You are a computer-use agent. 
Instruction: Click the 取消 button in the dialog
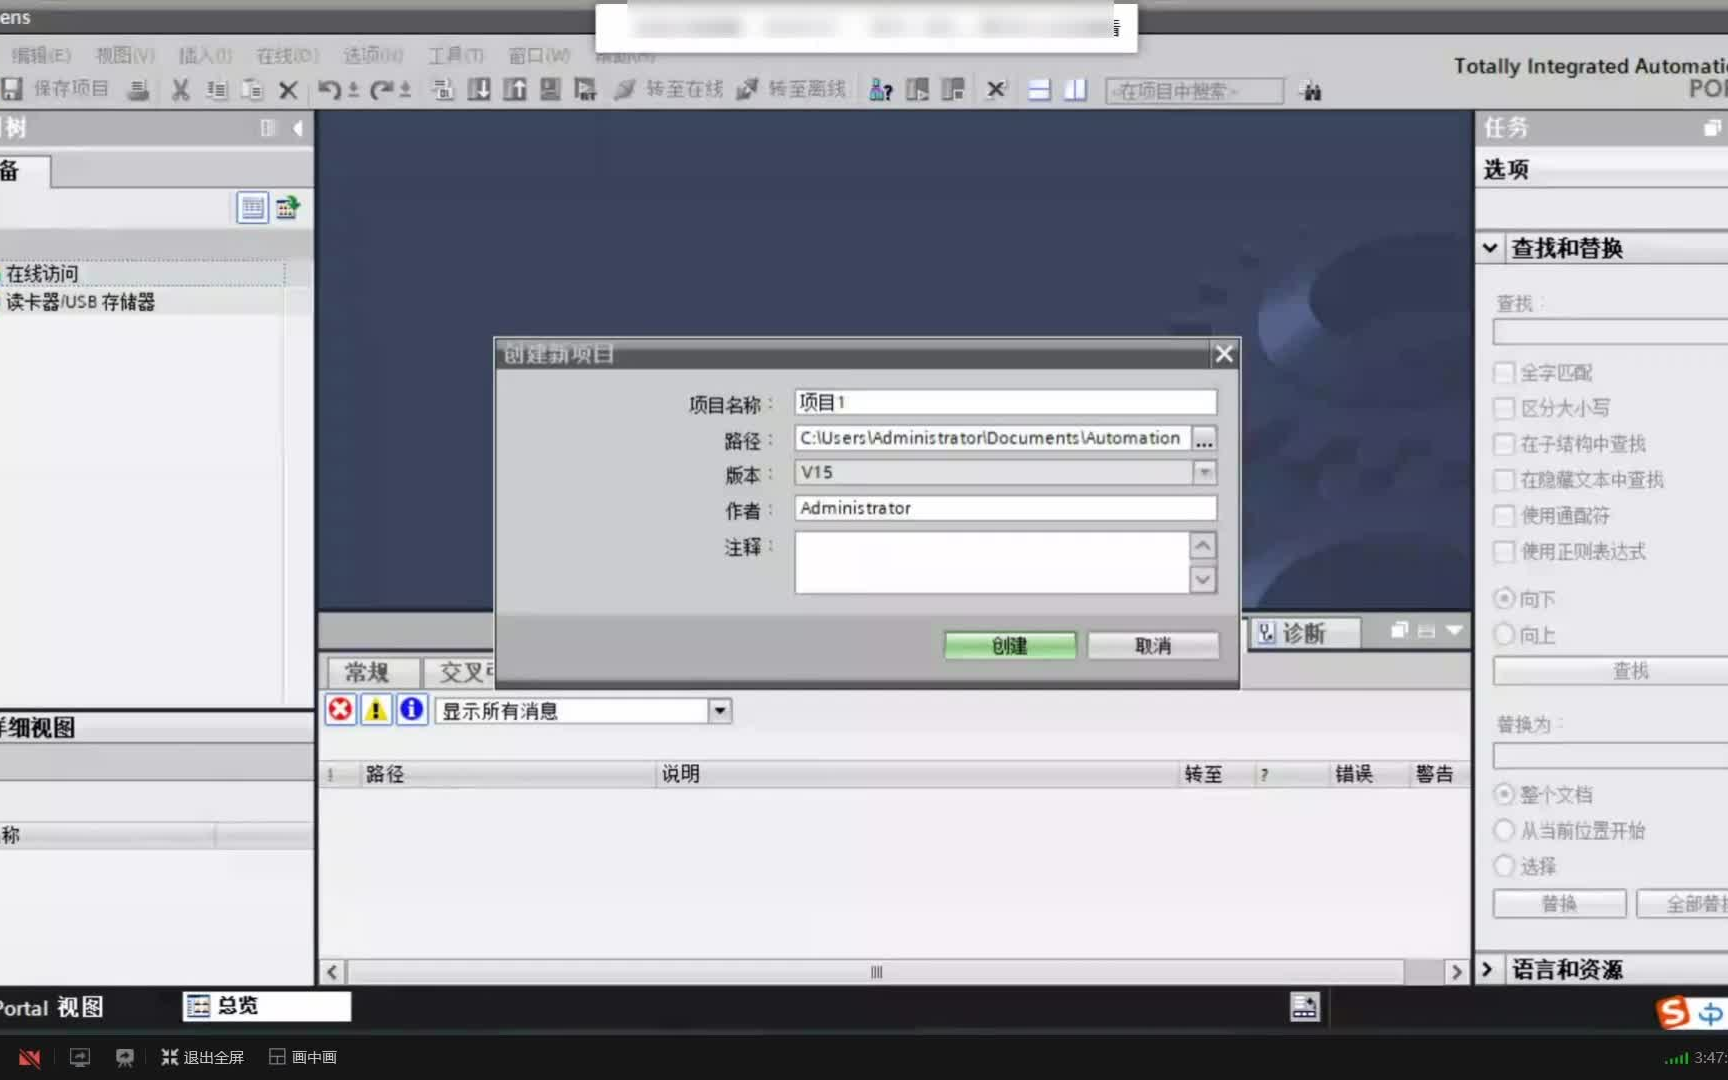point(1153,646)
